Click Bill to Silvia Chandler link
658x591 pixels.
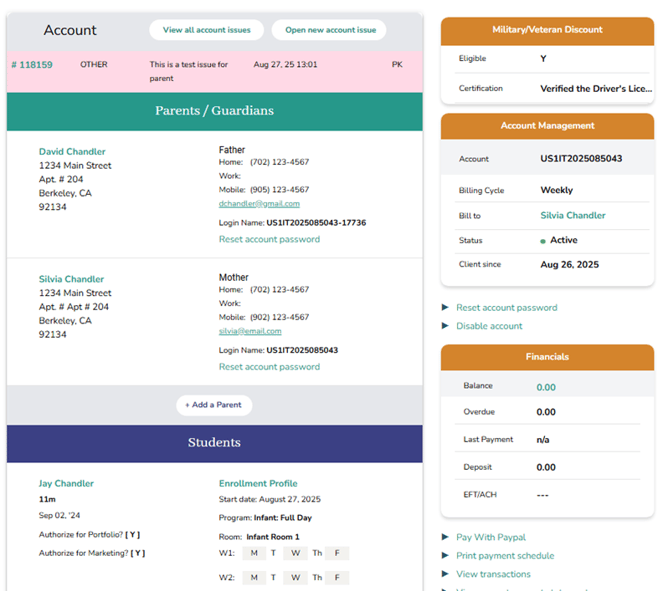coord(573,215)
